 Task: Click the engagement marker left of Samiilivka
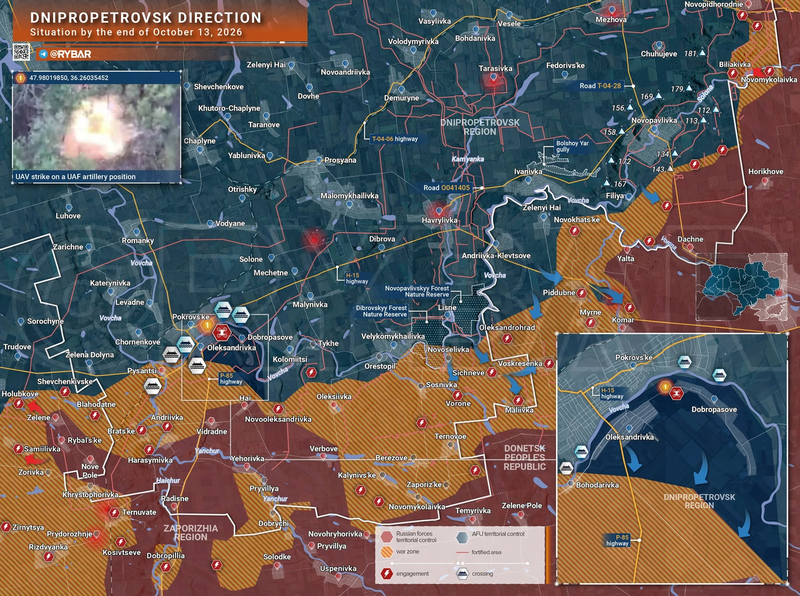18,449
